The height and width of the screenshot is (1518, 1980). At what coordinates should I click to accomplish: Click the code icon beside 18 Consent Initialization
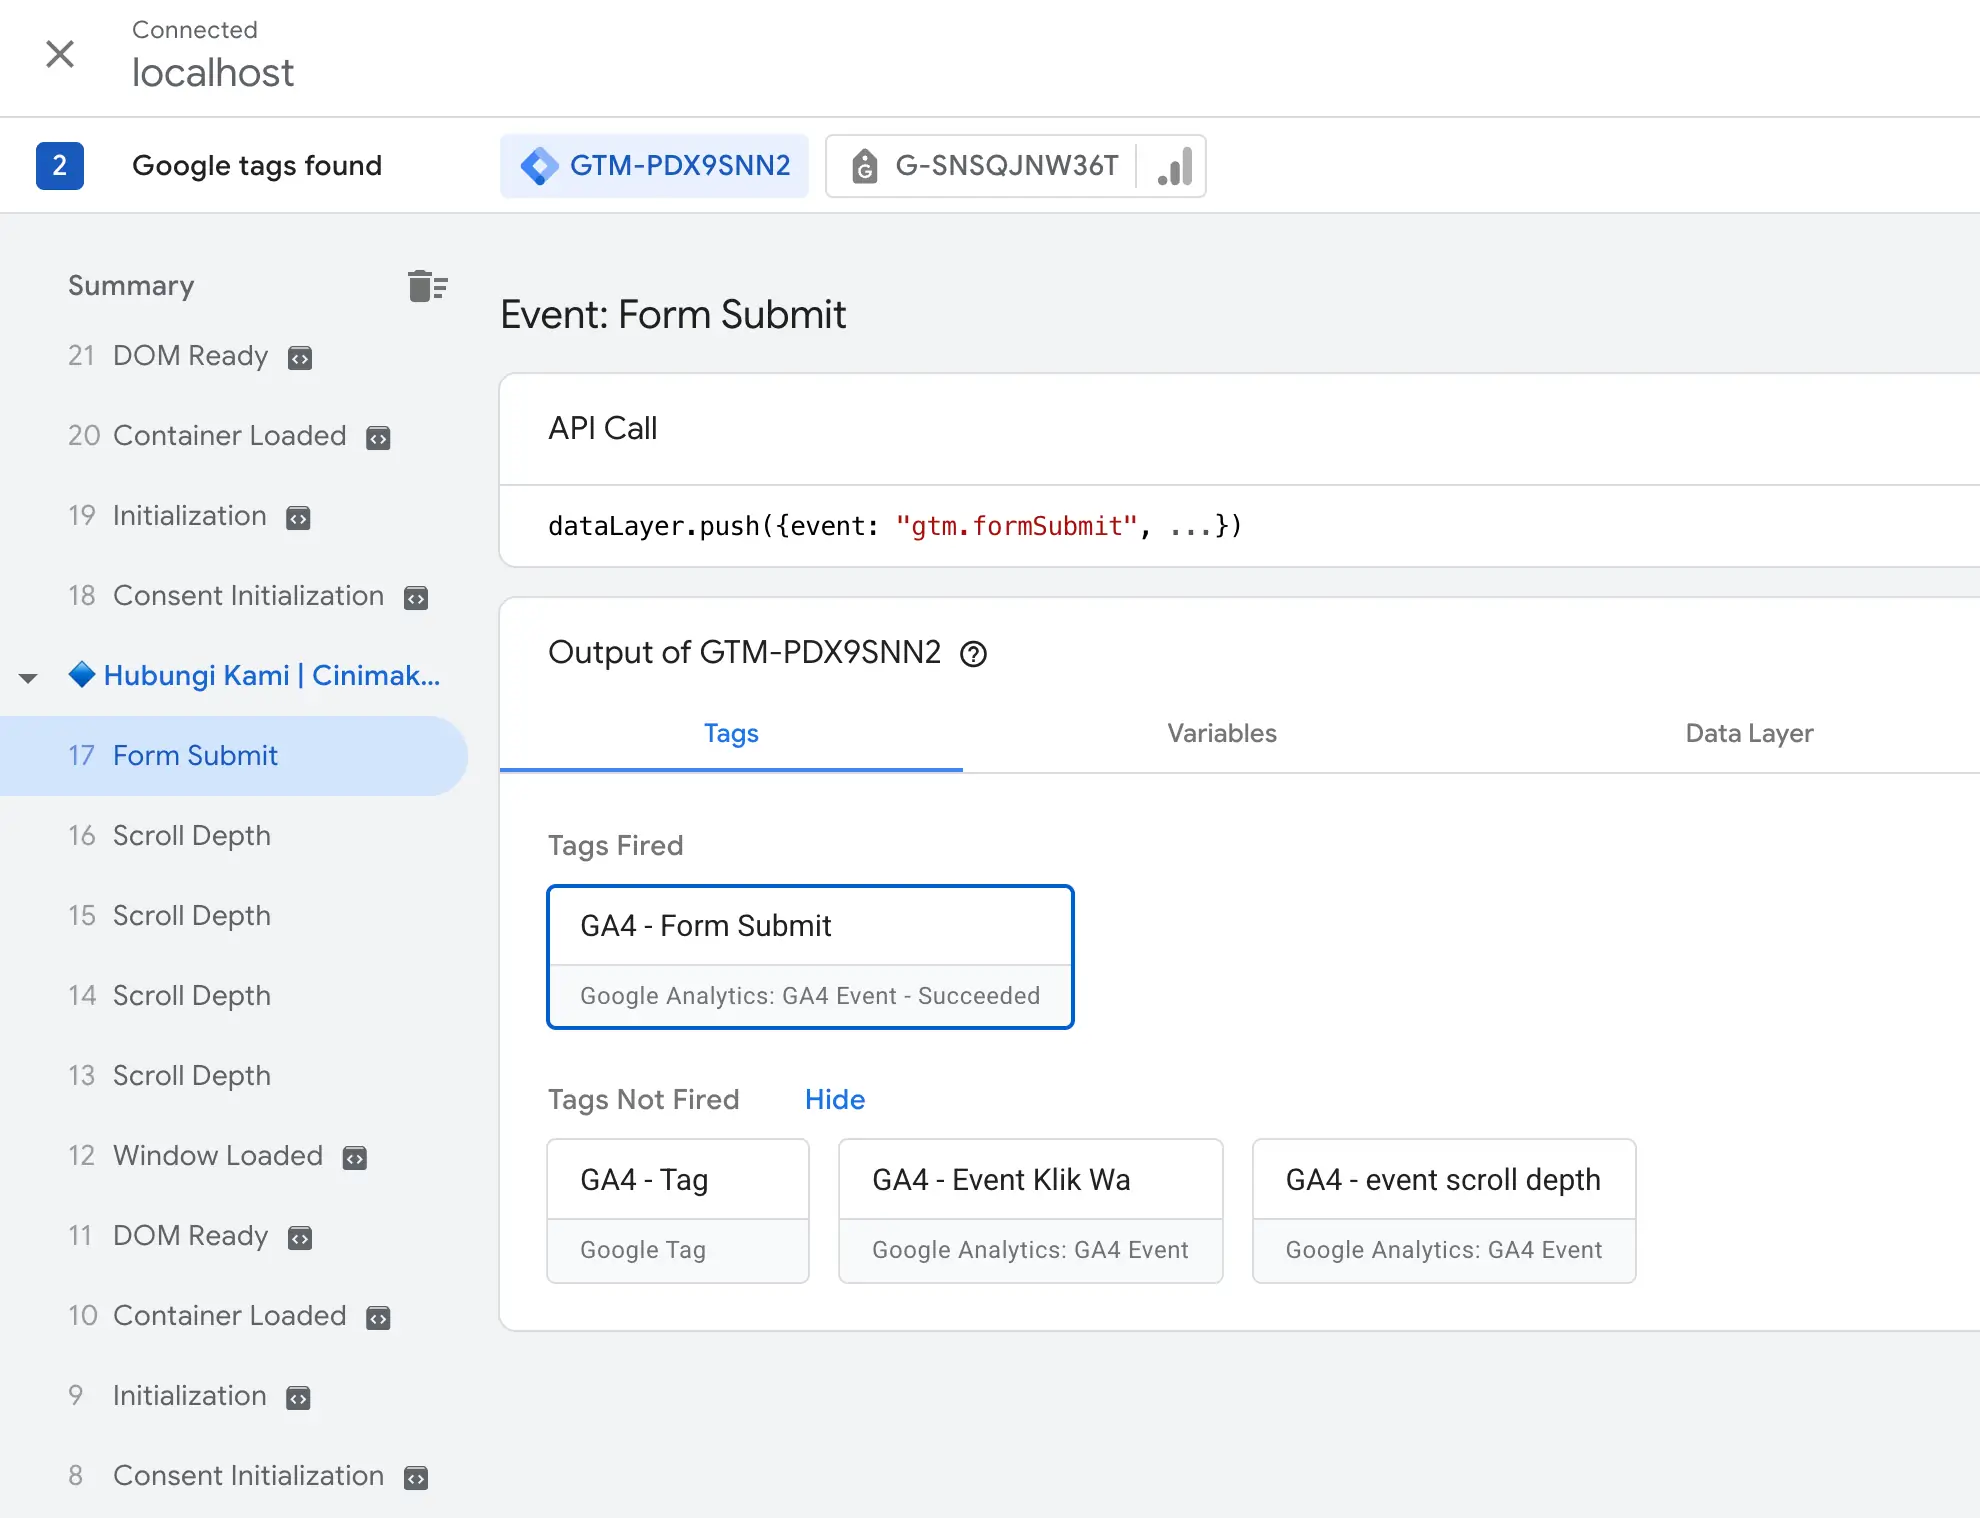(416, 597)
